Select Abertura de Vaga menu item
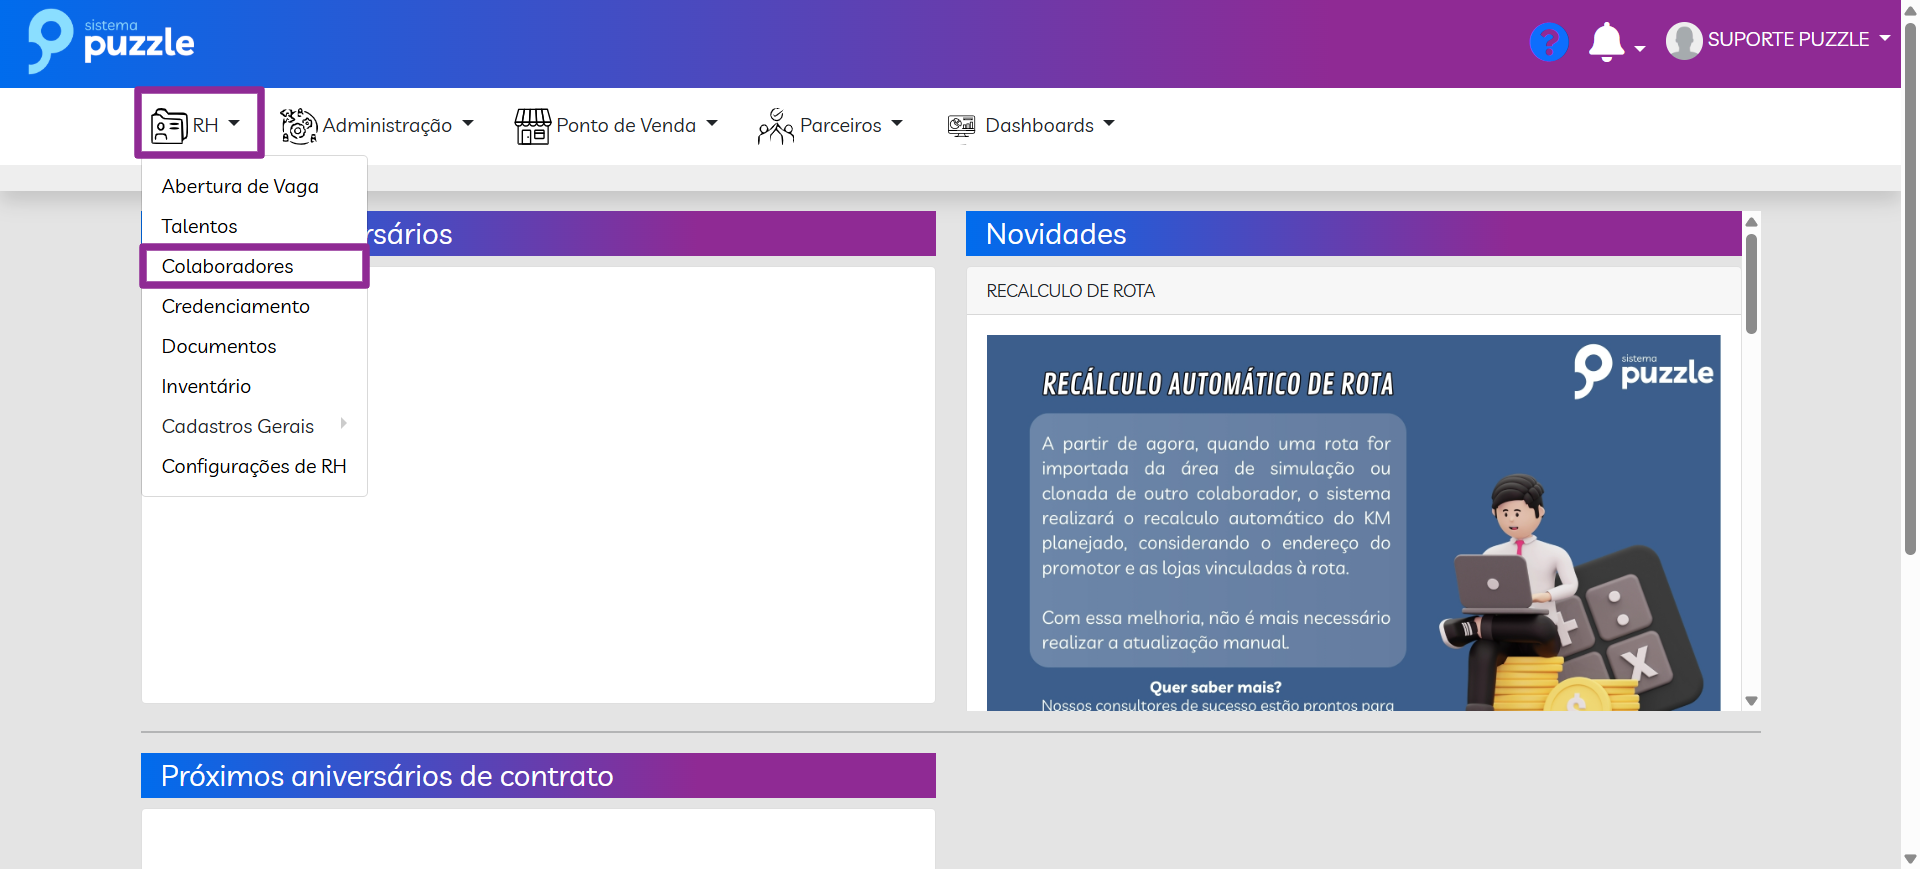This screenshot has height=869, width=1920. coord(240,186)
